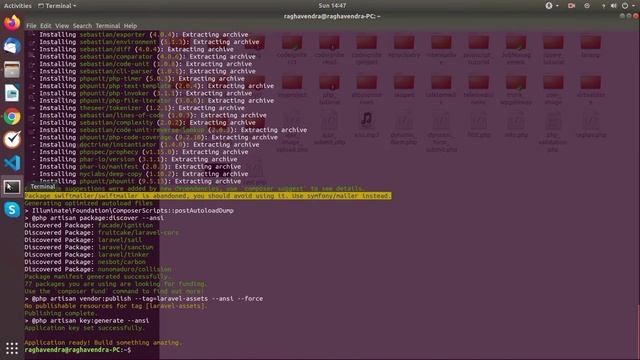Click "Discovered Package: laravel/sanctum" line

89,247
